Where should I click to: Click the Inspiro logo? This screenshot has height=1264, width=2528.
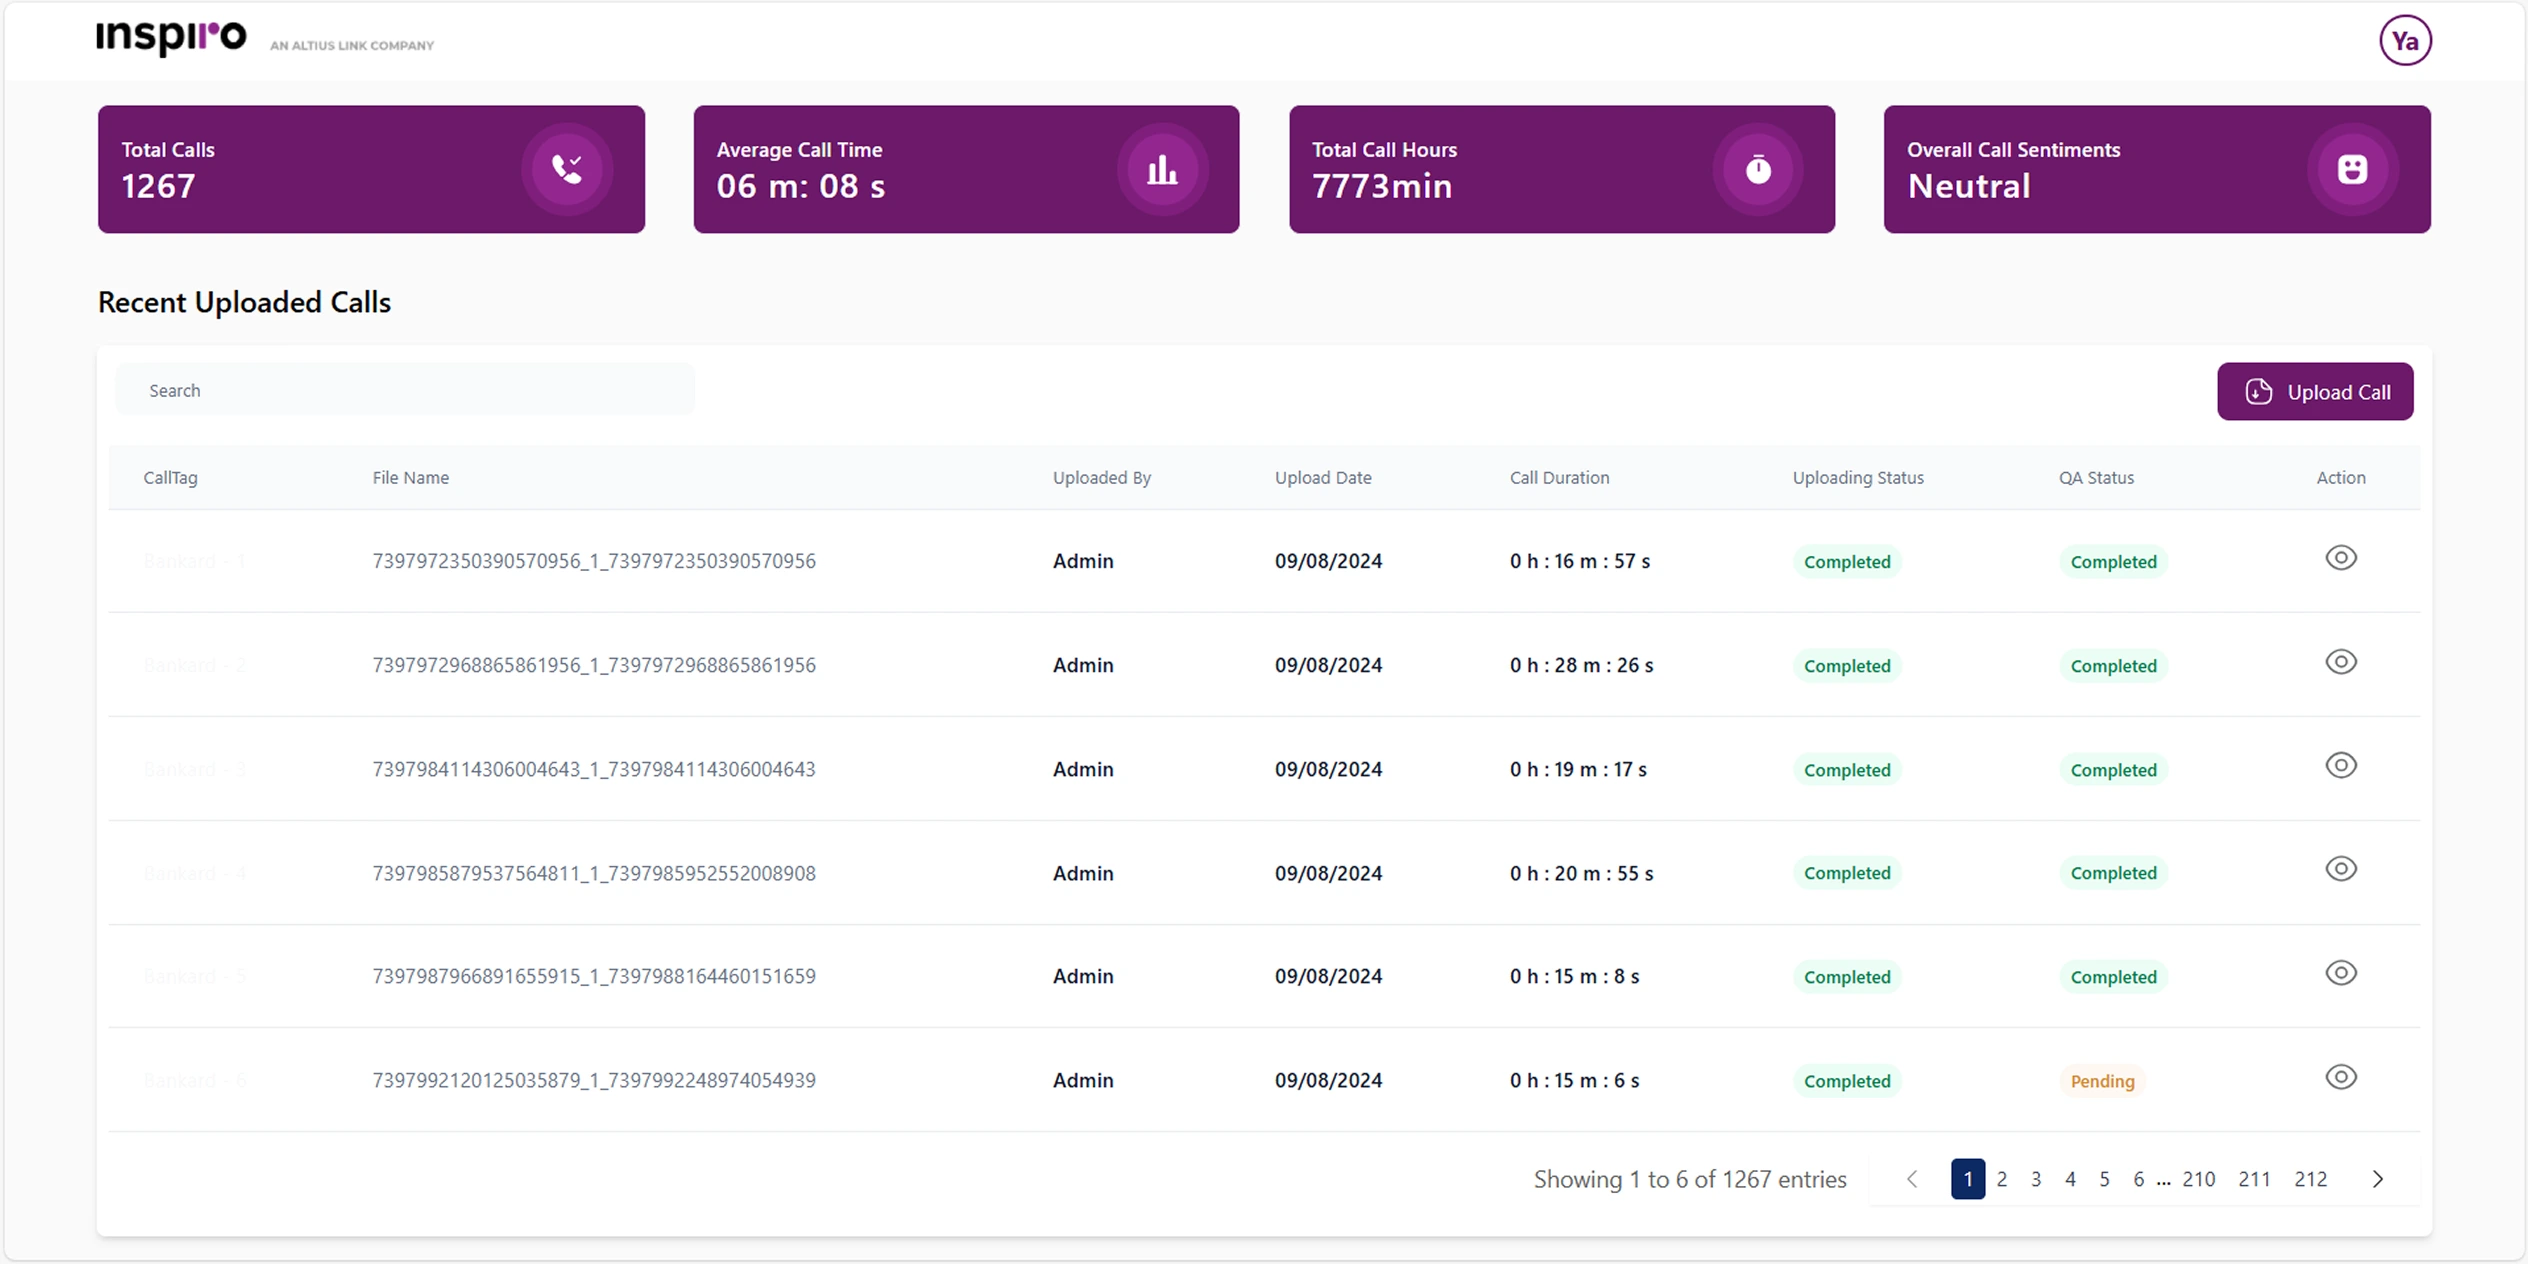pos(171,37)
